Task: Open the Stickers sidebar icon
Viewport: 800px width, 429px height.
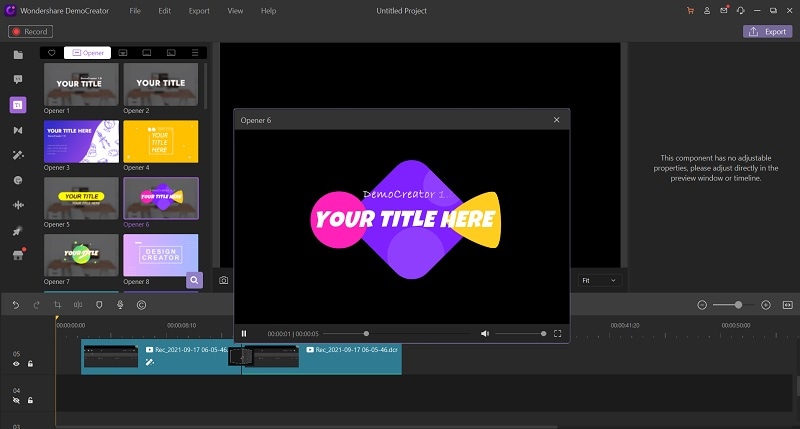Action: click(x=18, y=180)
